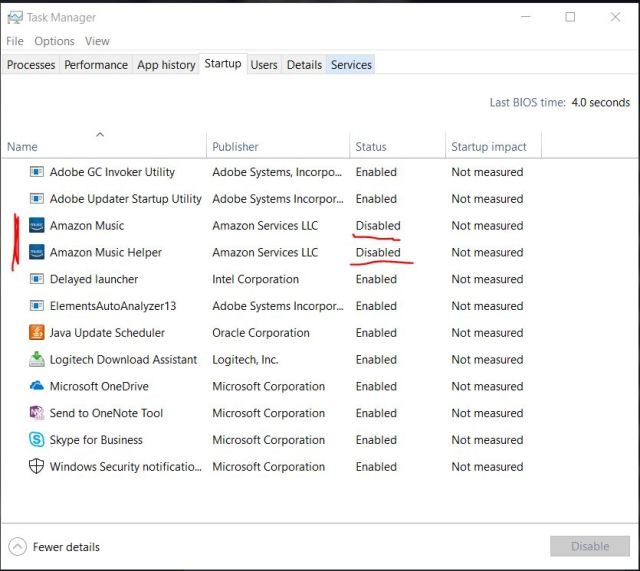
Task: Select the Delayed launcher row
Action: 94,280
